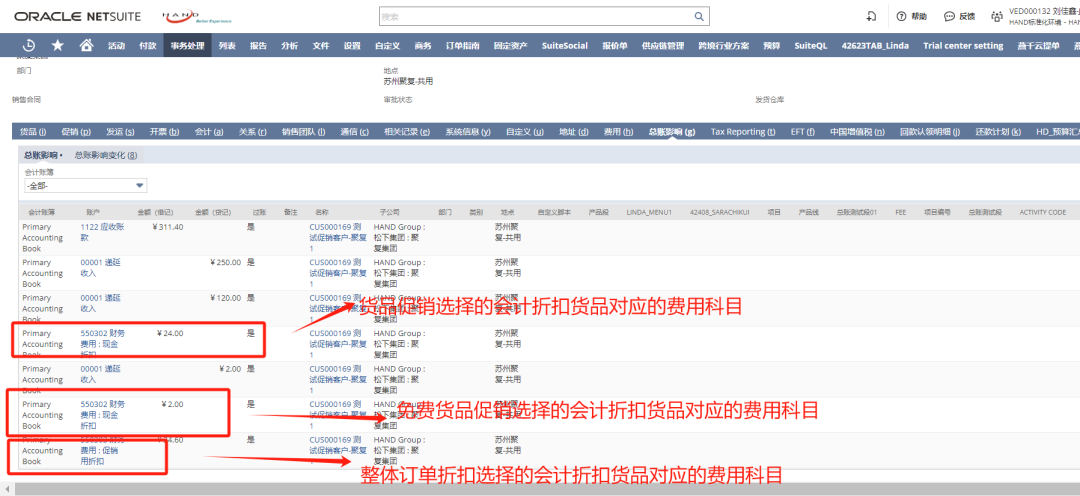Open the 报价单 menu
Viewport: 1080px width, 496px height.
pos(614,45)
